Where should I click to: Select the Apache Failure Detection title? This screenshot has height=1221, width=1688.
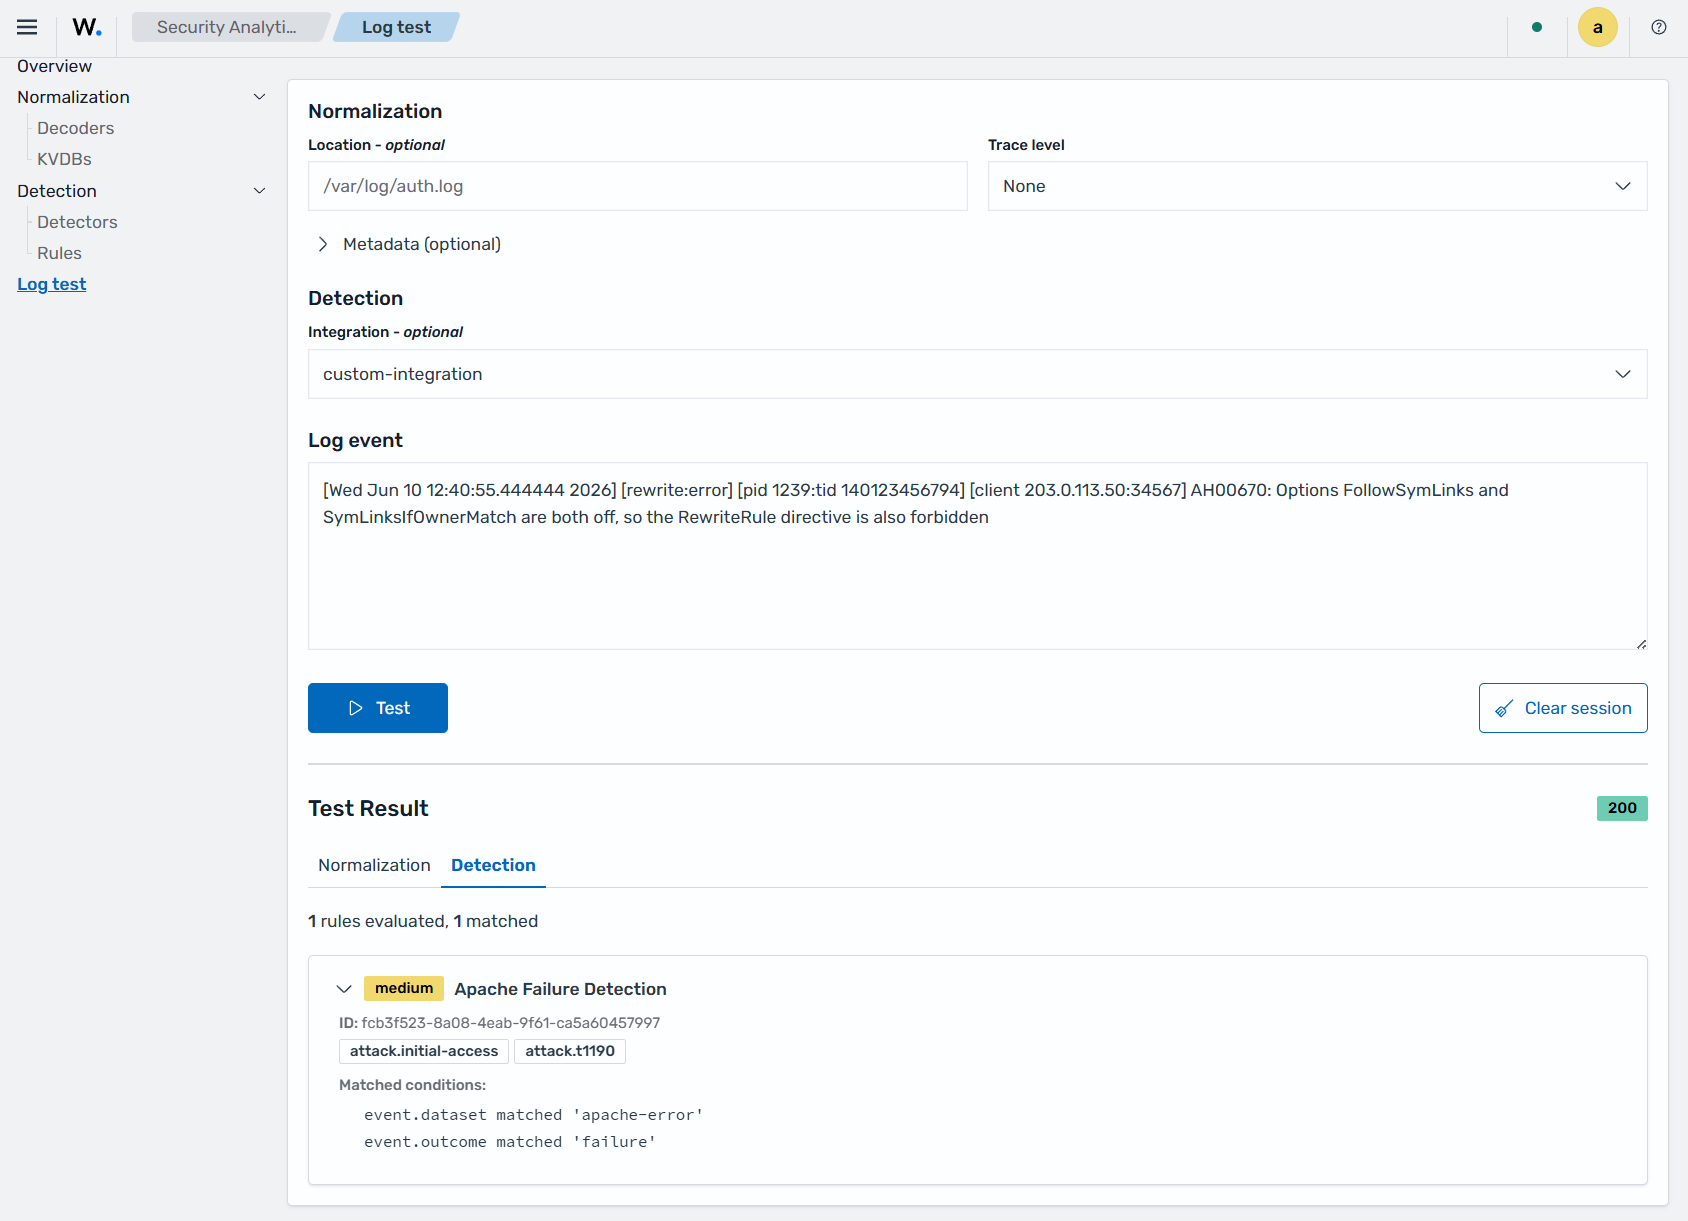560,989
